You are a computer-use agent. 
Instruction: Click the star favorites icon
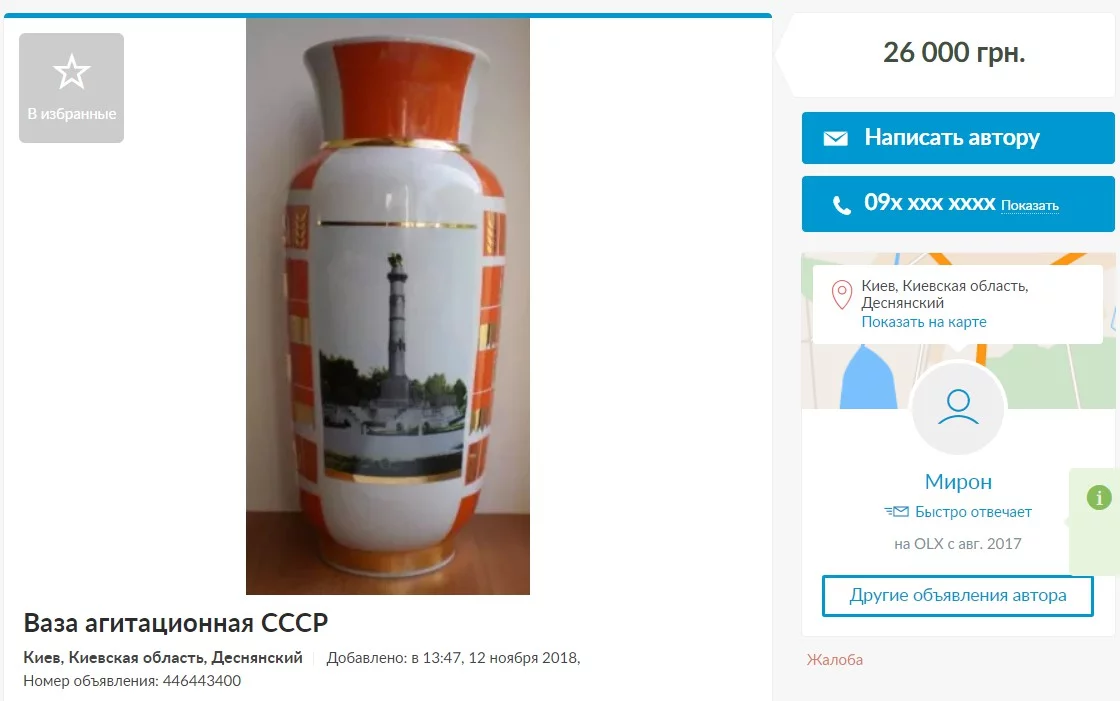[71, 71]
